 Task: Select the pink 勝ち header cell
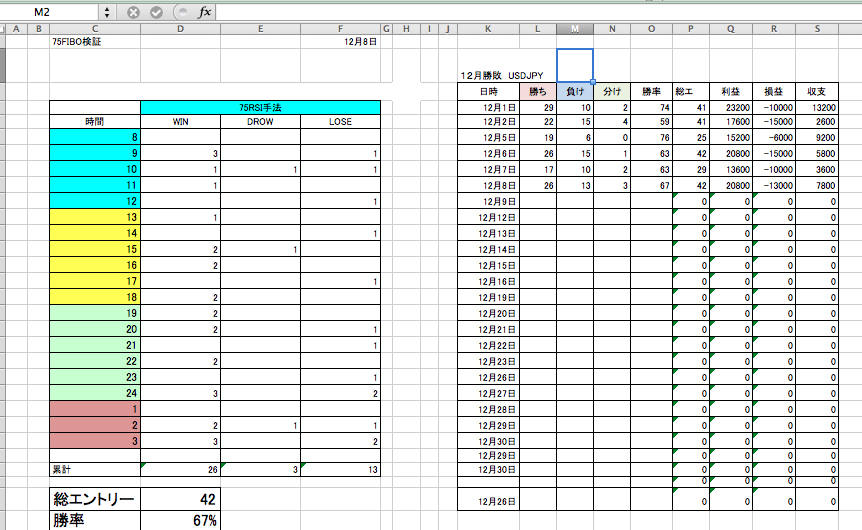pos(537,92)
